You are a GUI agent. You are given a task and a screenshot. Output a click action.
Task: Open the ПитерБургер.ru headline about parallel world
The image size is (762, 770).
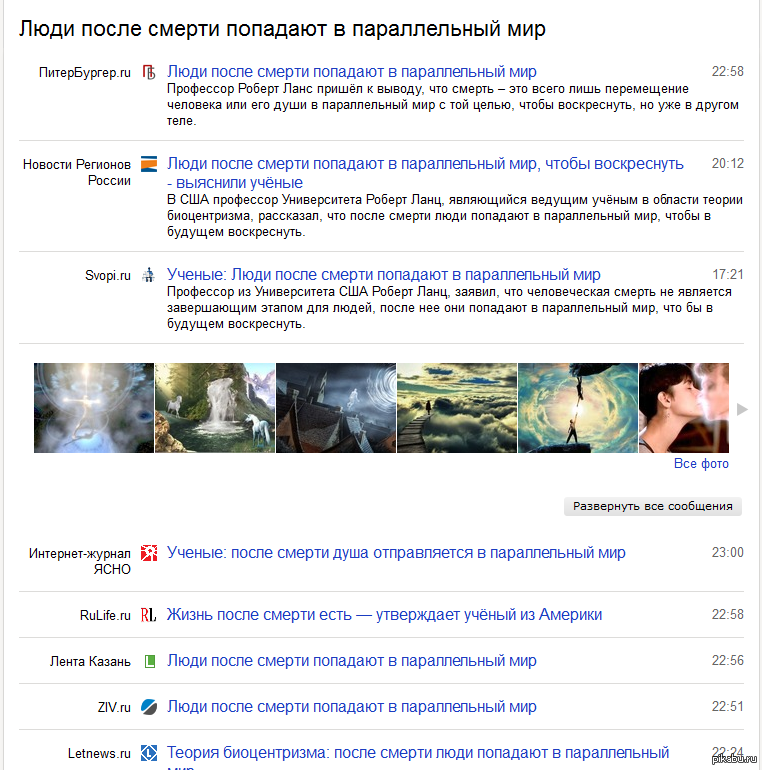click(x=352, y=72)
